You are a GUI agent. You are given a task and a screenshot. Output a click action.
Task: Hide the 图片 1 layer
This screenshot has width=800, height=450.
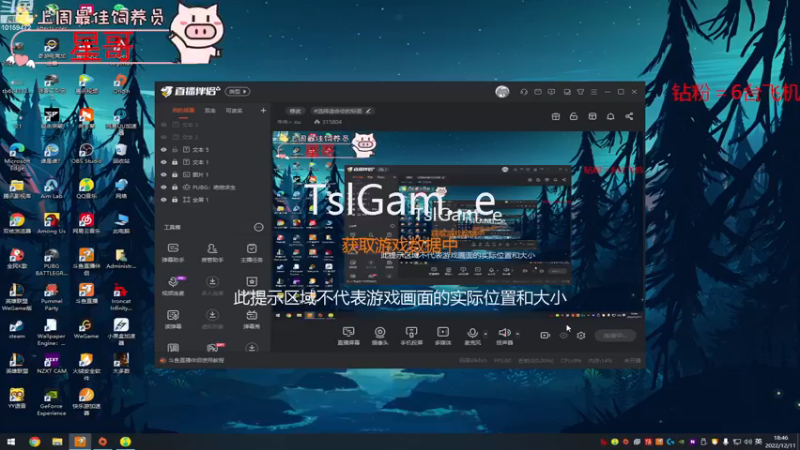[164, 174]
